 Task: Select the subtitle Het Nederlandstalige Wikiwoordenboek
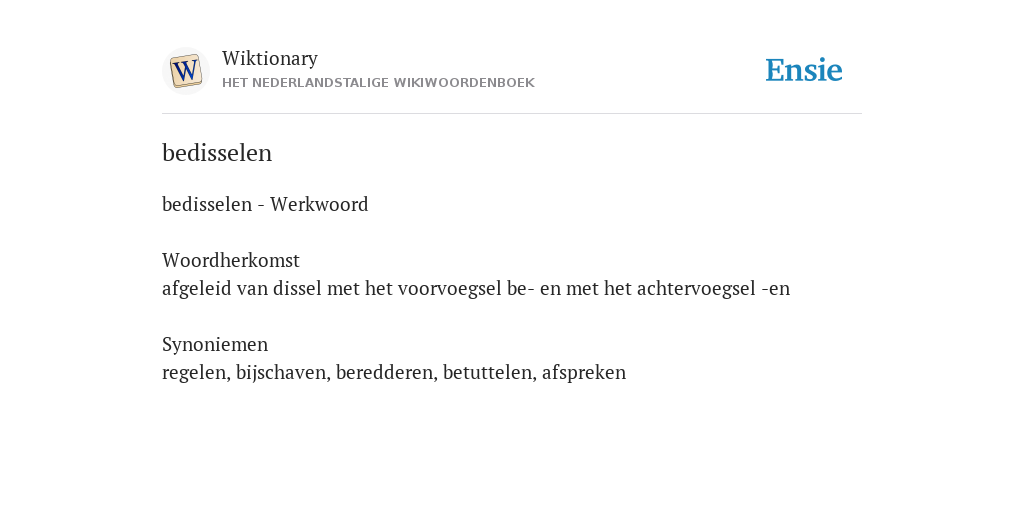pos(378,83)
